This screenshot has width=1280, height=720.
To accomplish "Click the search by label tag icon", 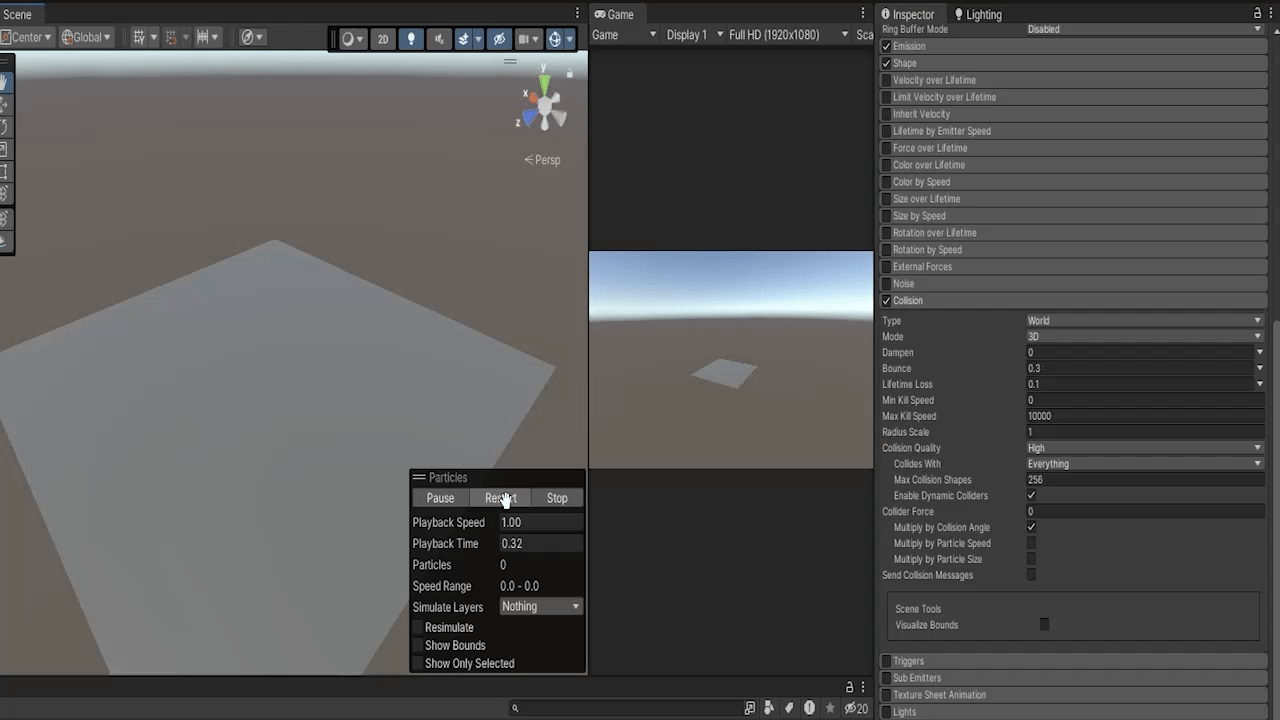I will [789, 708].
